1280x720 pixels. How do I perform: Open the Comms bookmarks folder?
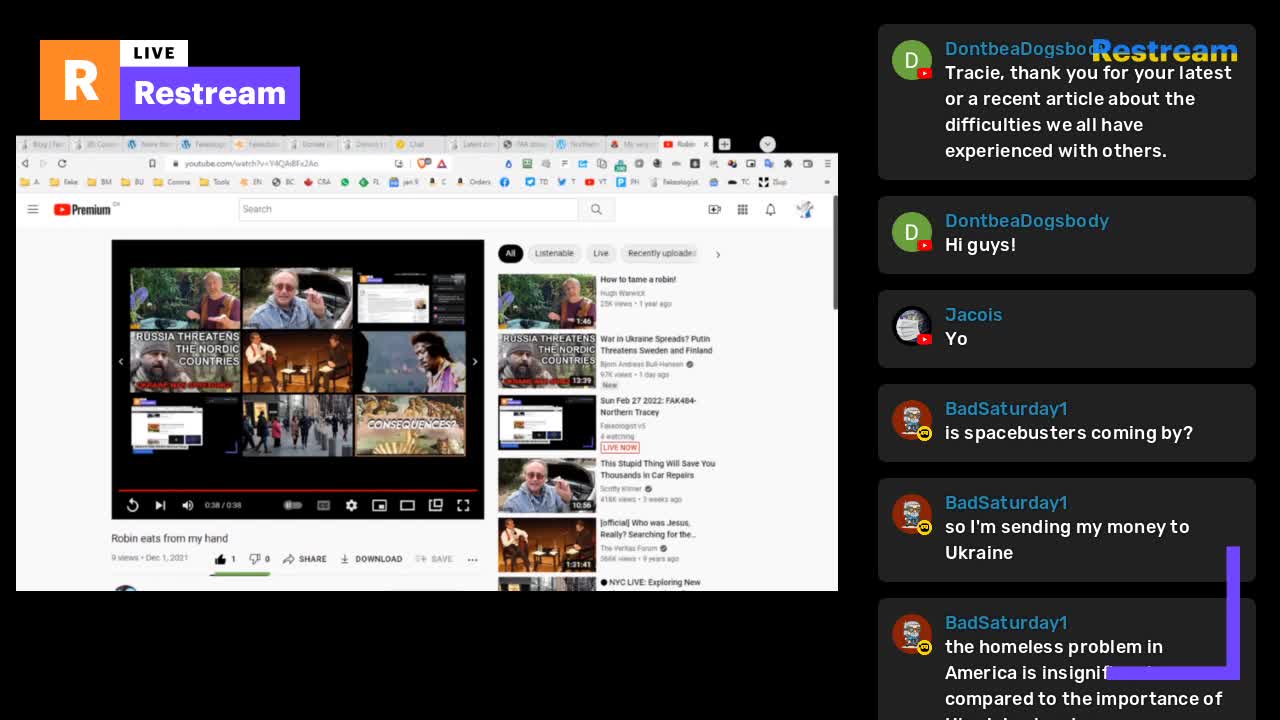[172, 182]
